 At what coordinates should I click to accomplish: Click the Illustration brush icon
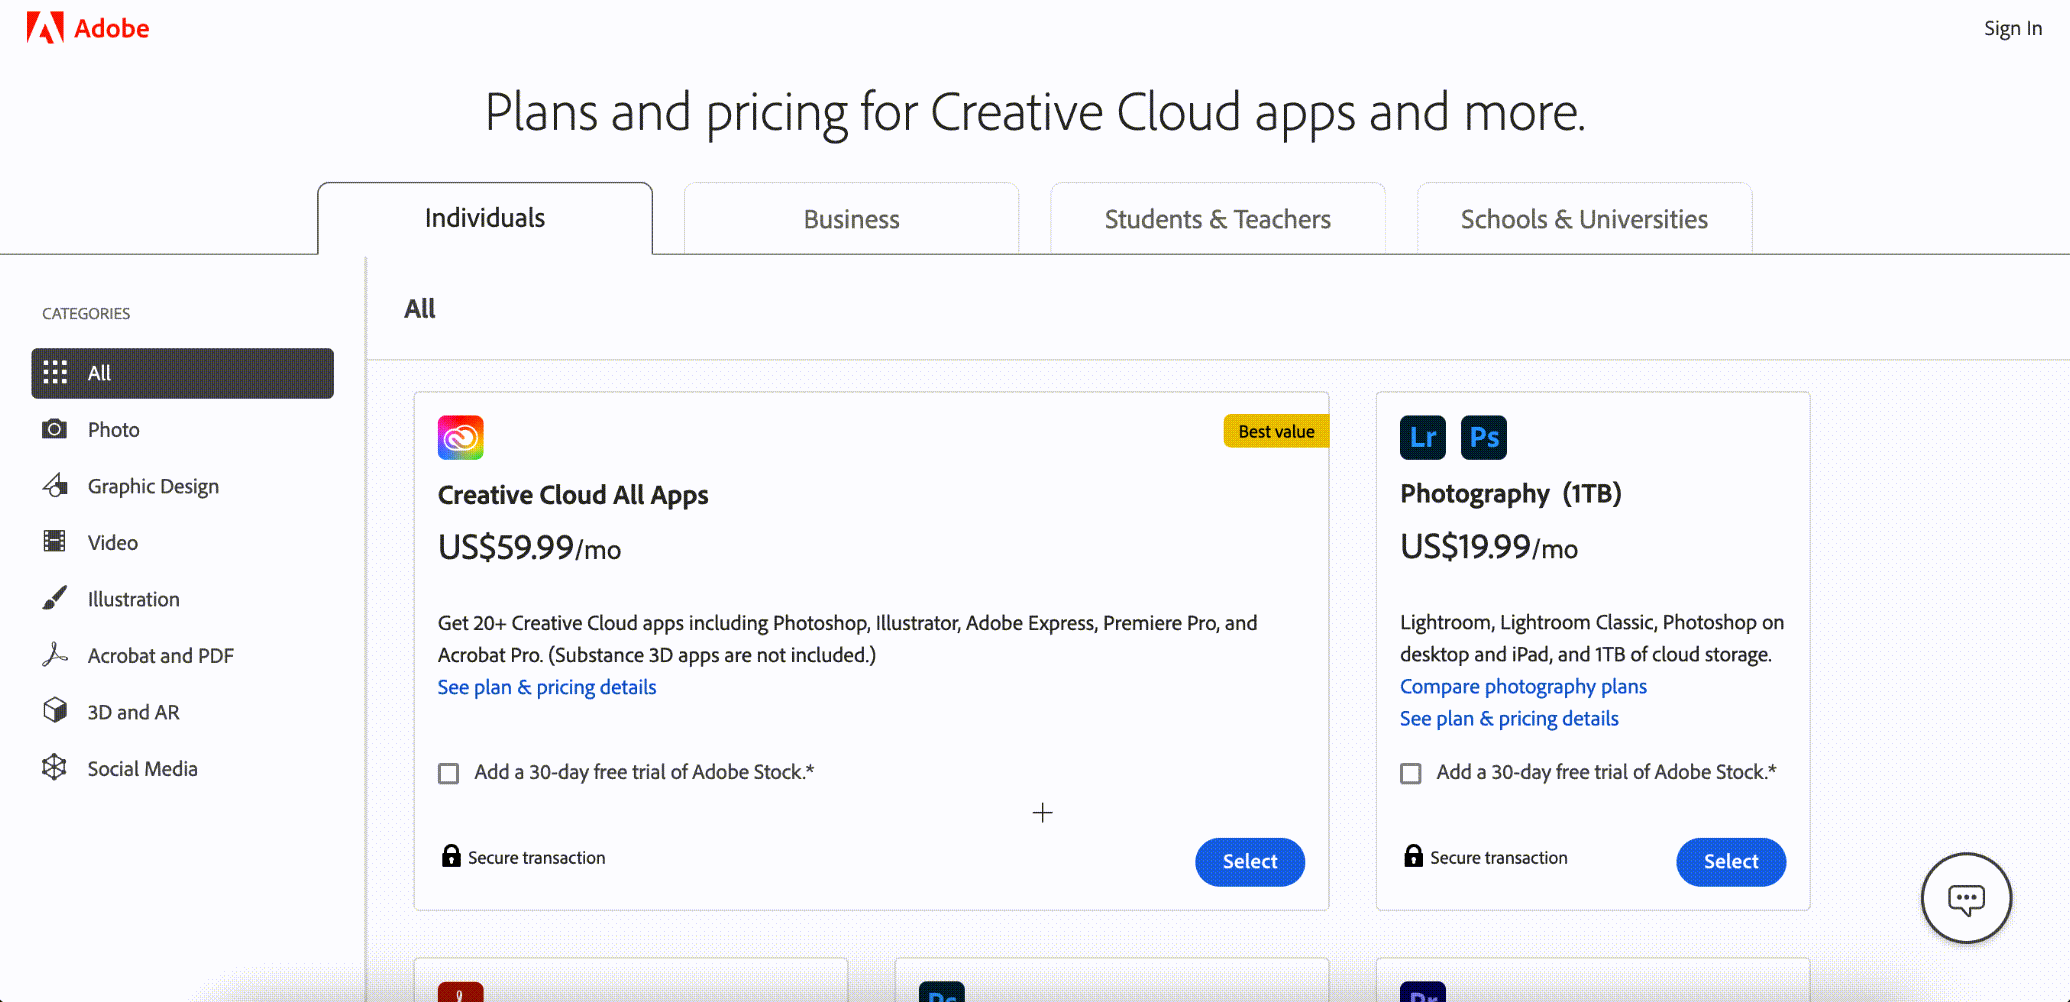point(55,598)
